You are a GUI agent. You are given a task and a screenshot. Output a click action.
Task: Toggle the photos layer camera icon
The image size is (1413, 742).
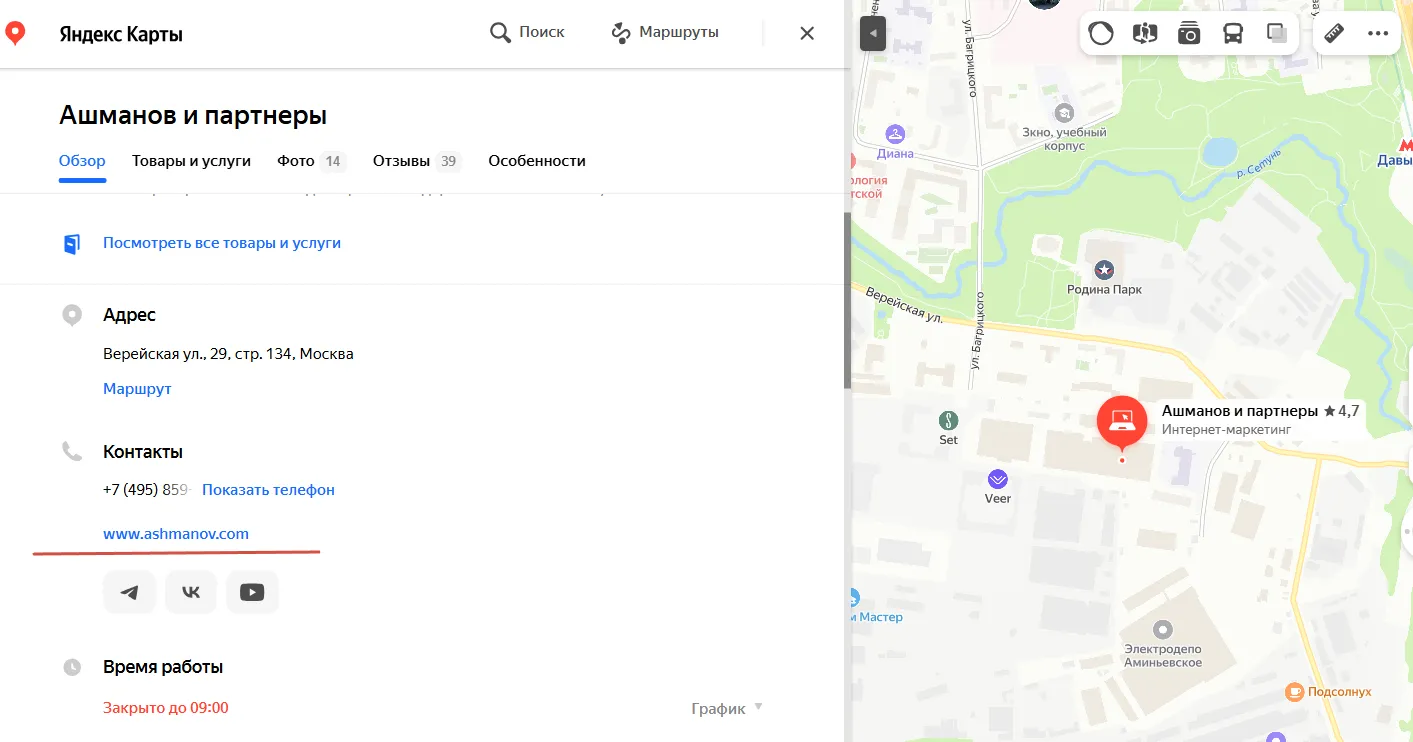(x=1189, y=34)
